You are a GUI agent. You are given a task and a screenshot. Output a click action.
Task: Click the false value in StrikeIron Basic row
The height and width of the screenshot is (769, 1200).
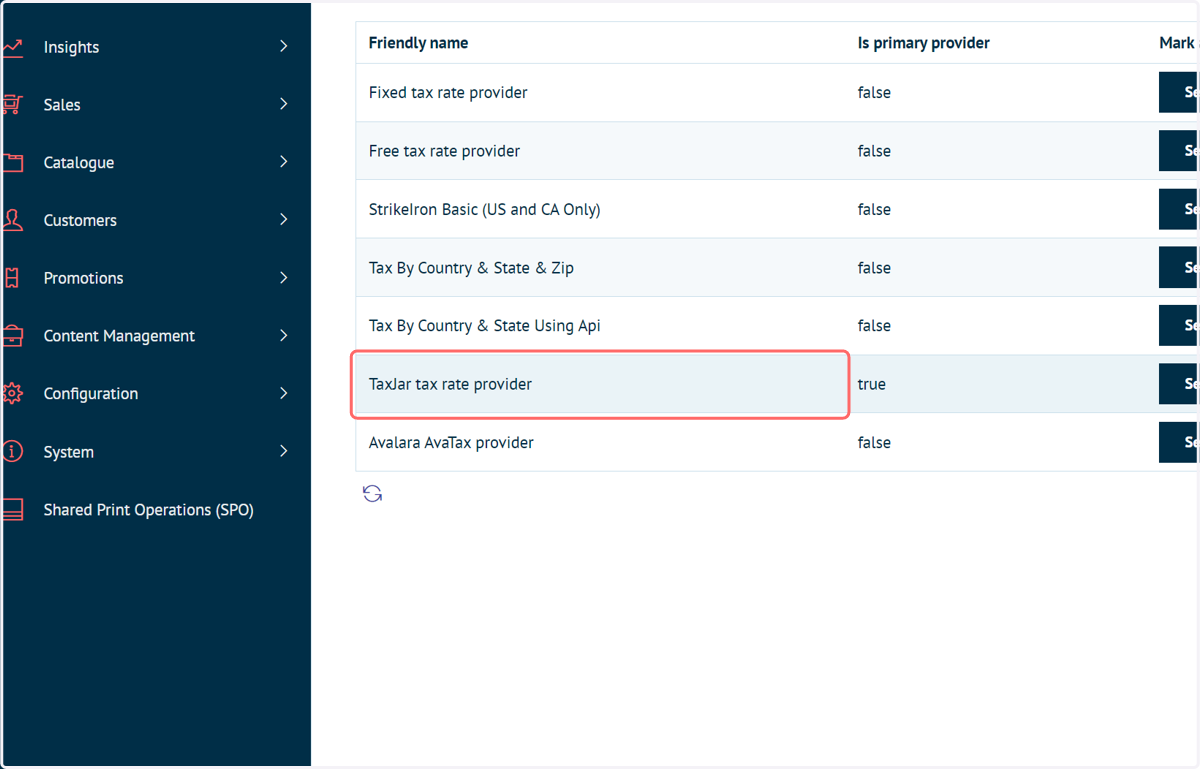(x=874, y=209)
